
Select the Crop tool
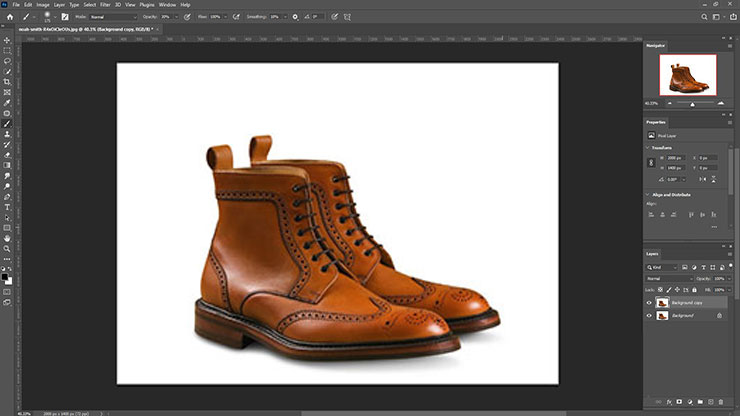pyautogui.click(x=7, y=81)
